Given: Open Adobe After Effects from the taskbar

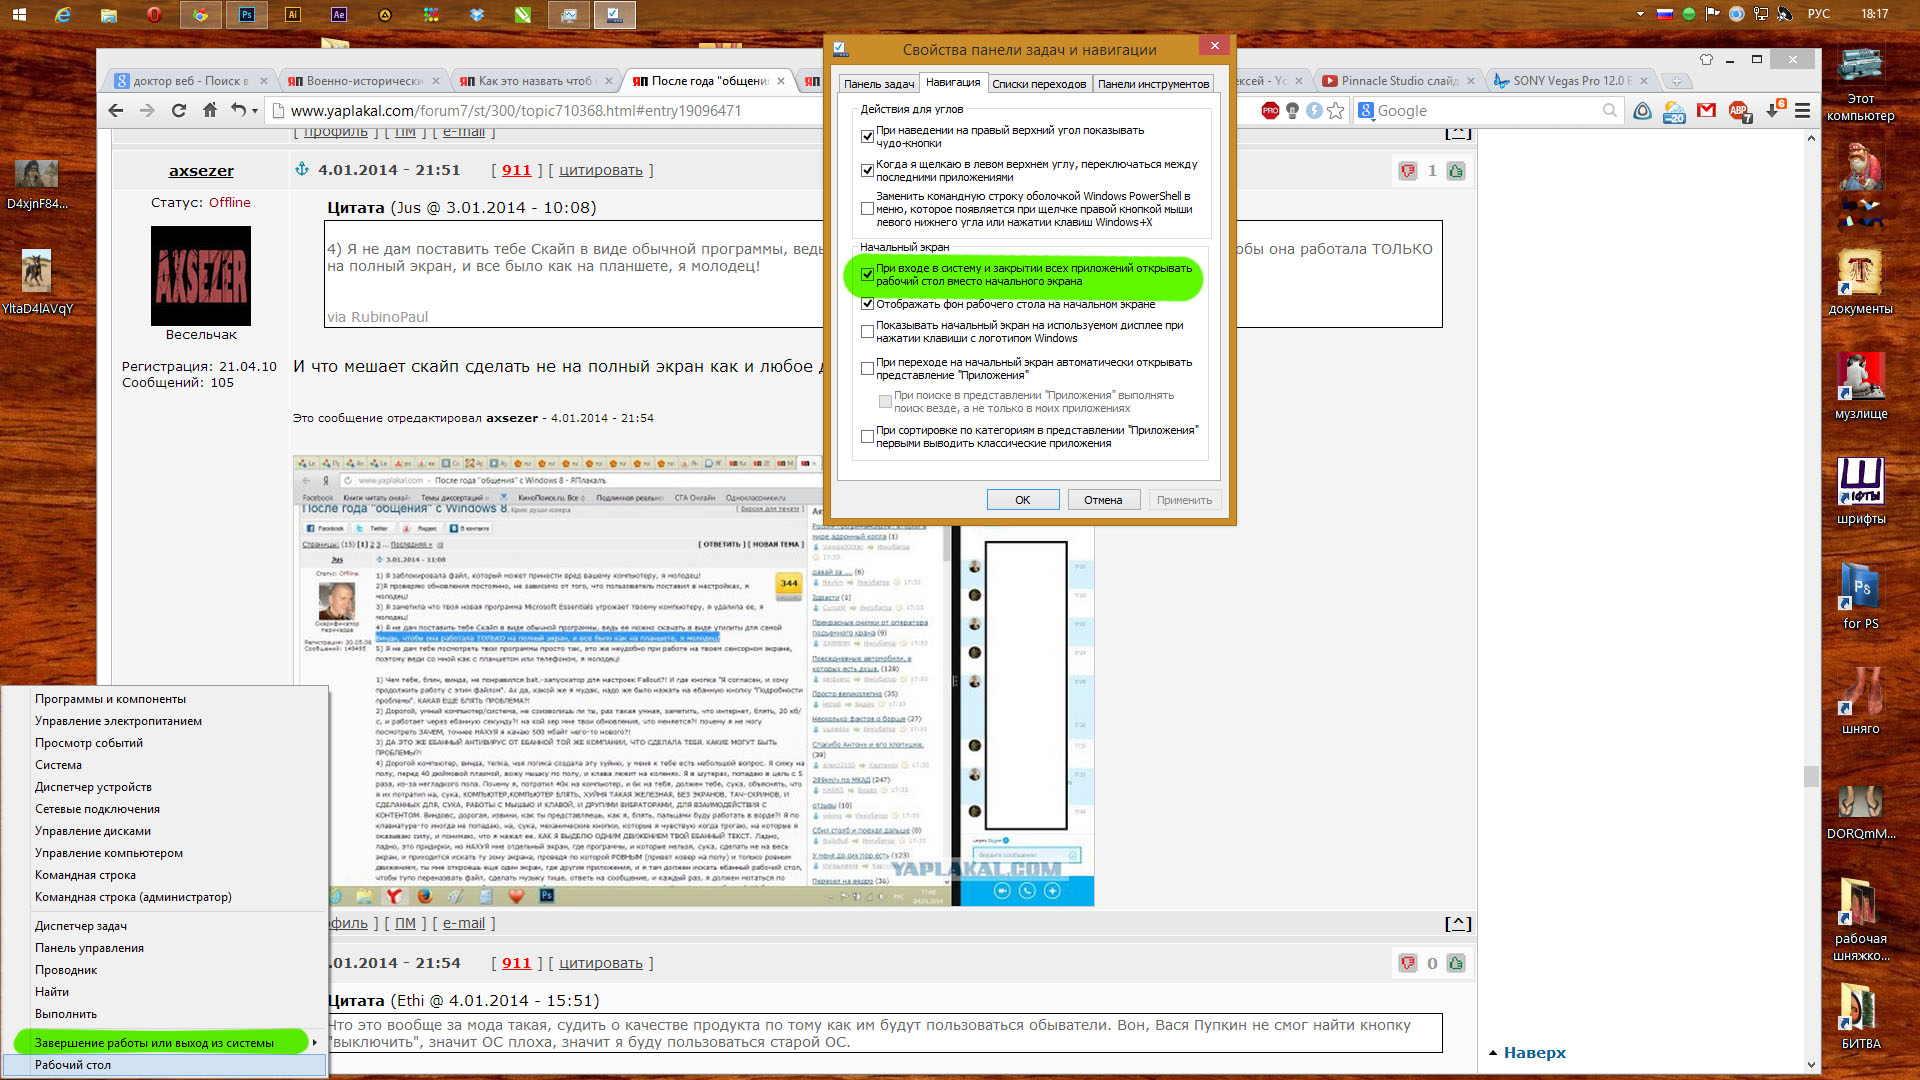Looking at the screenshot, I should [338, 14].
